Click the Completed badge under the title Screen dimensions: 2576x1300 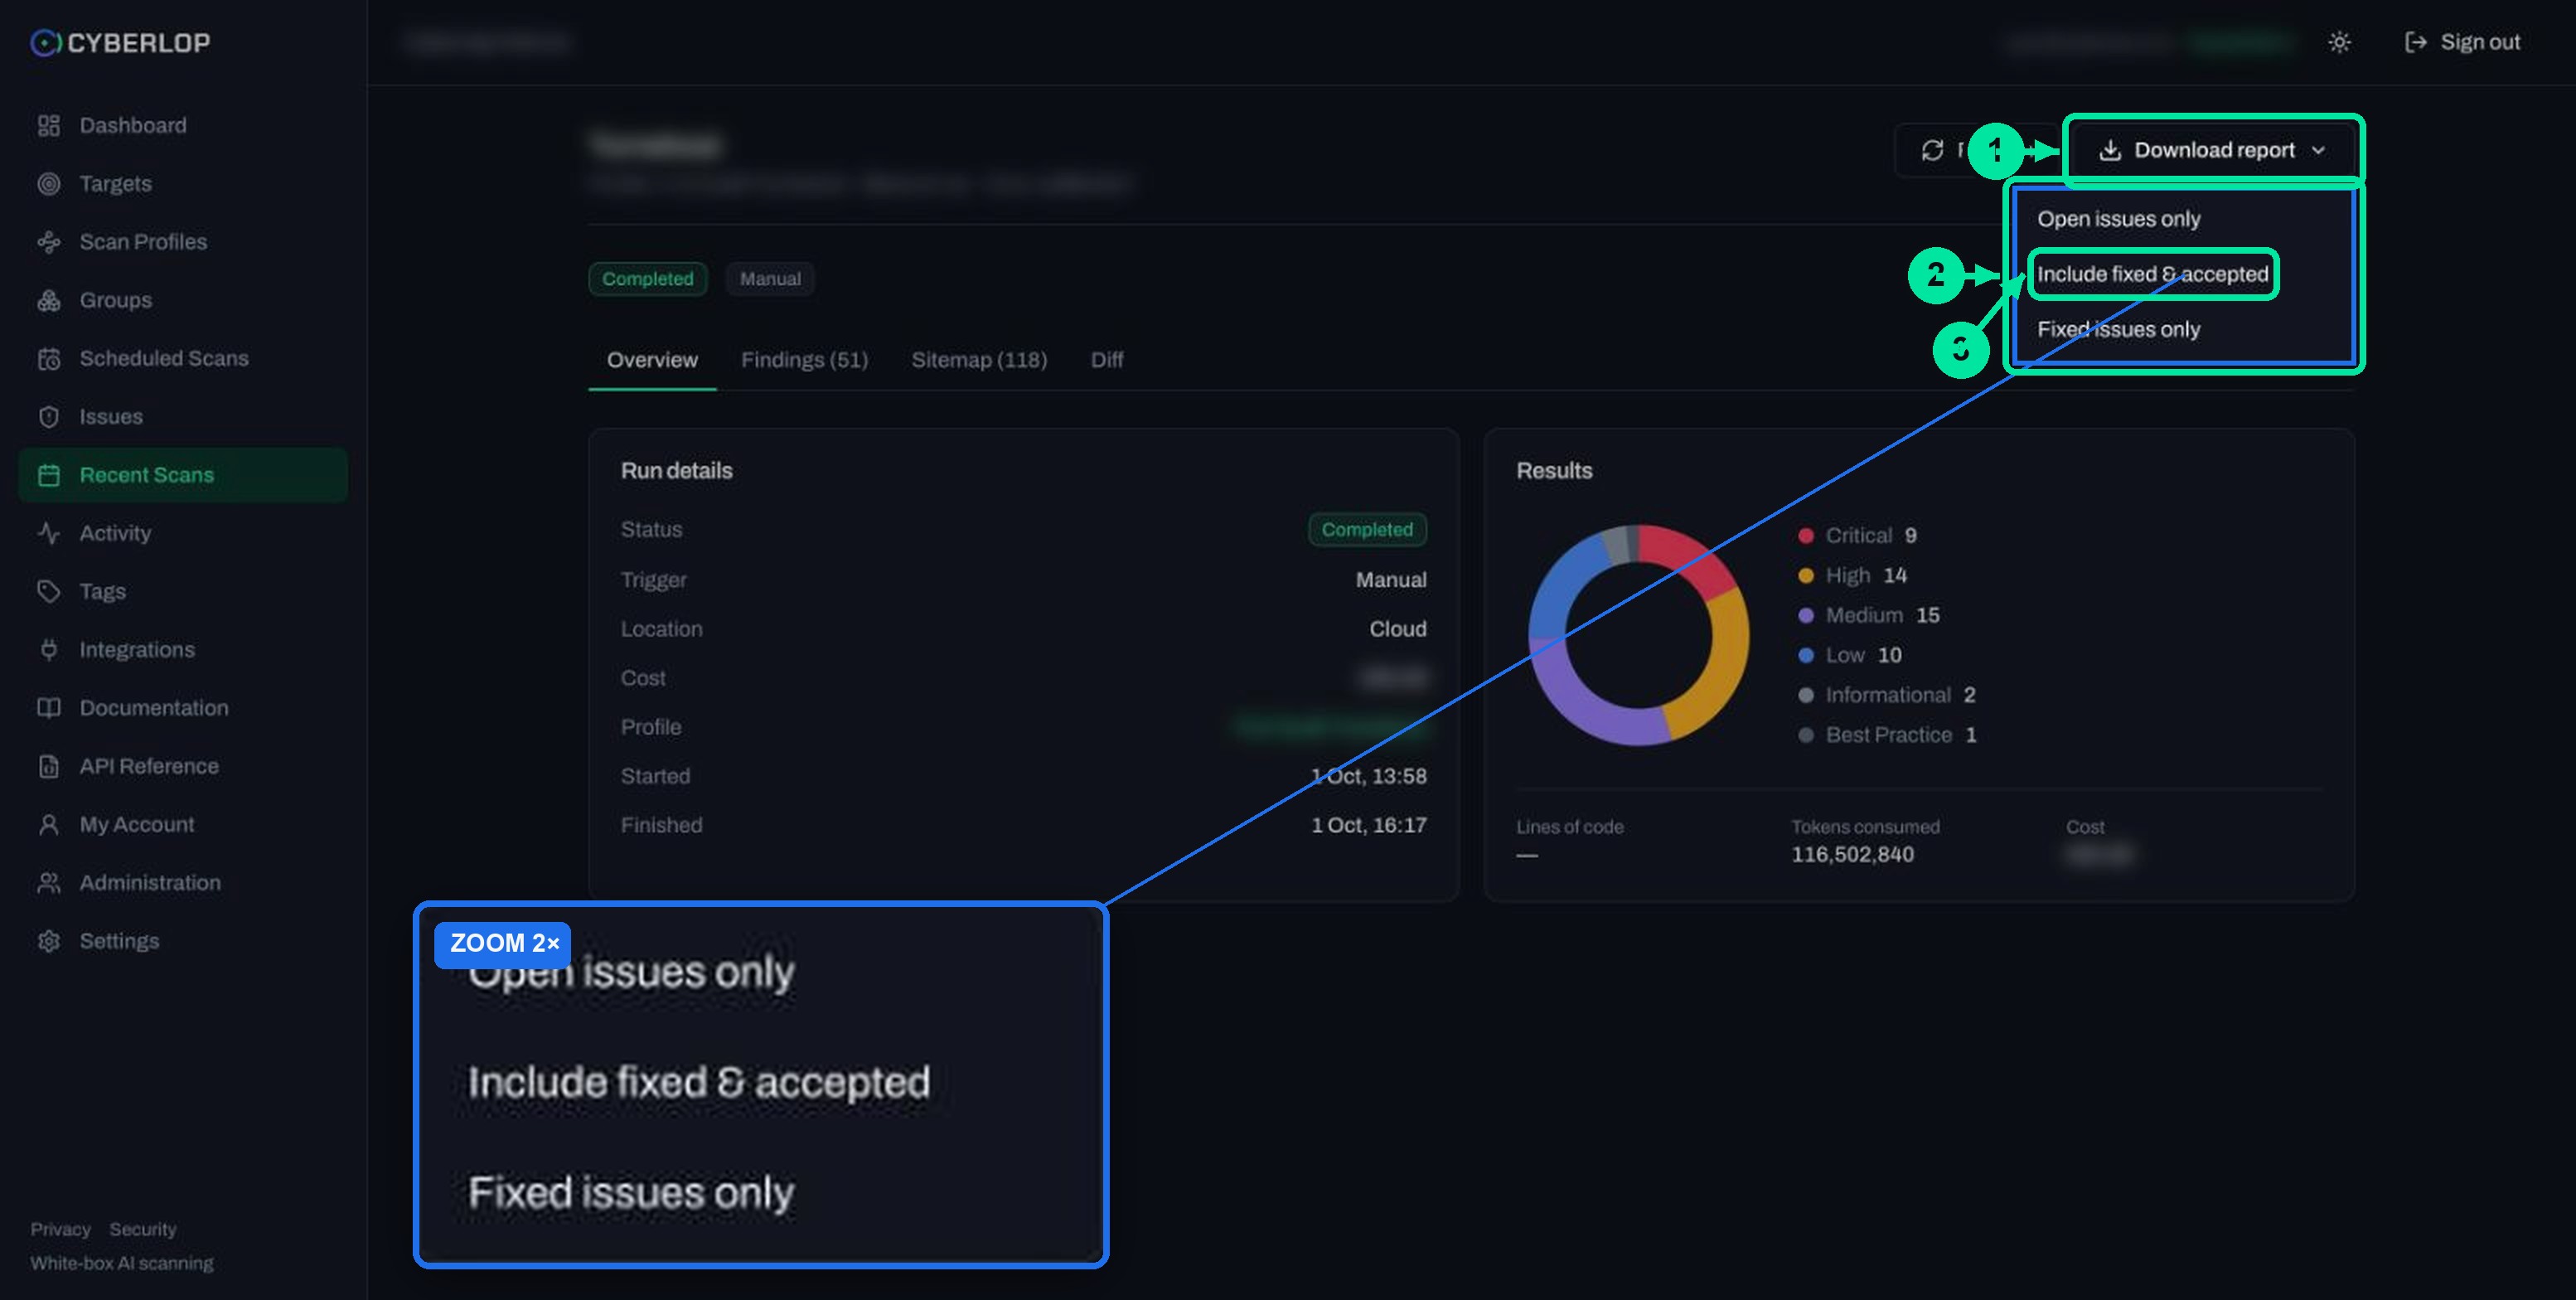tap(647, 279)
